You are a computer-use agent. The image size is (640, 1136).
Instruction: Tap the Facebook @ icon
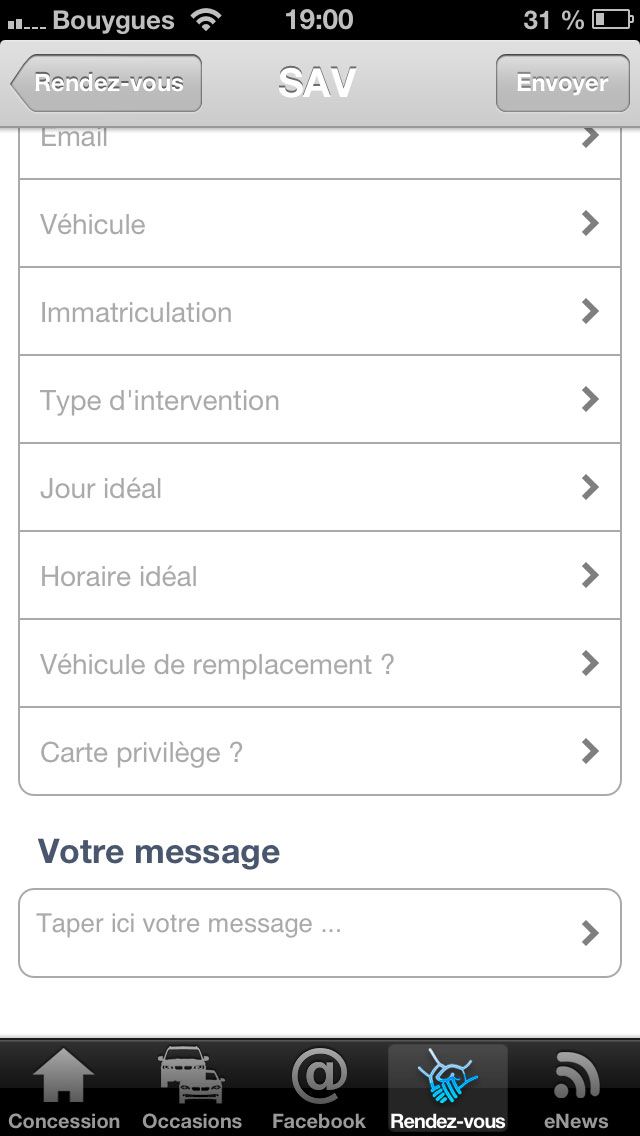(x=319, y=1077)
